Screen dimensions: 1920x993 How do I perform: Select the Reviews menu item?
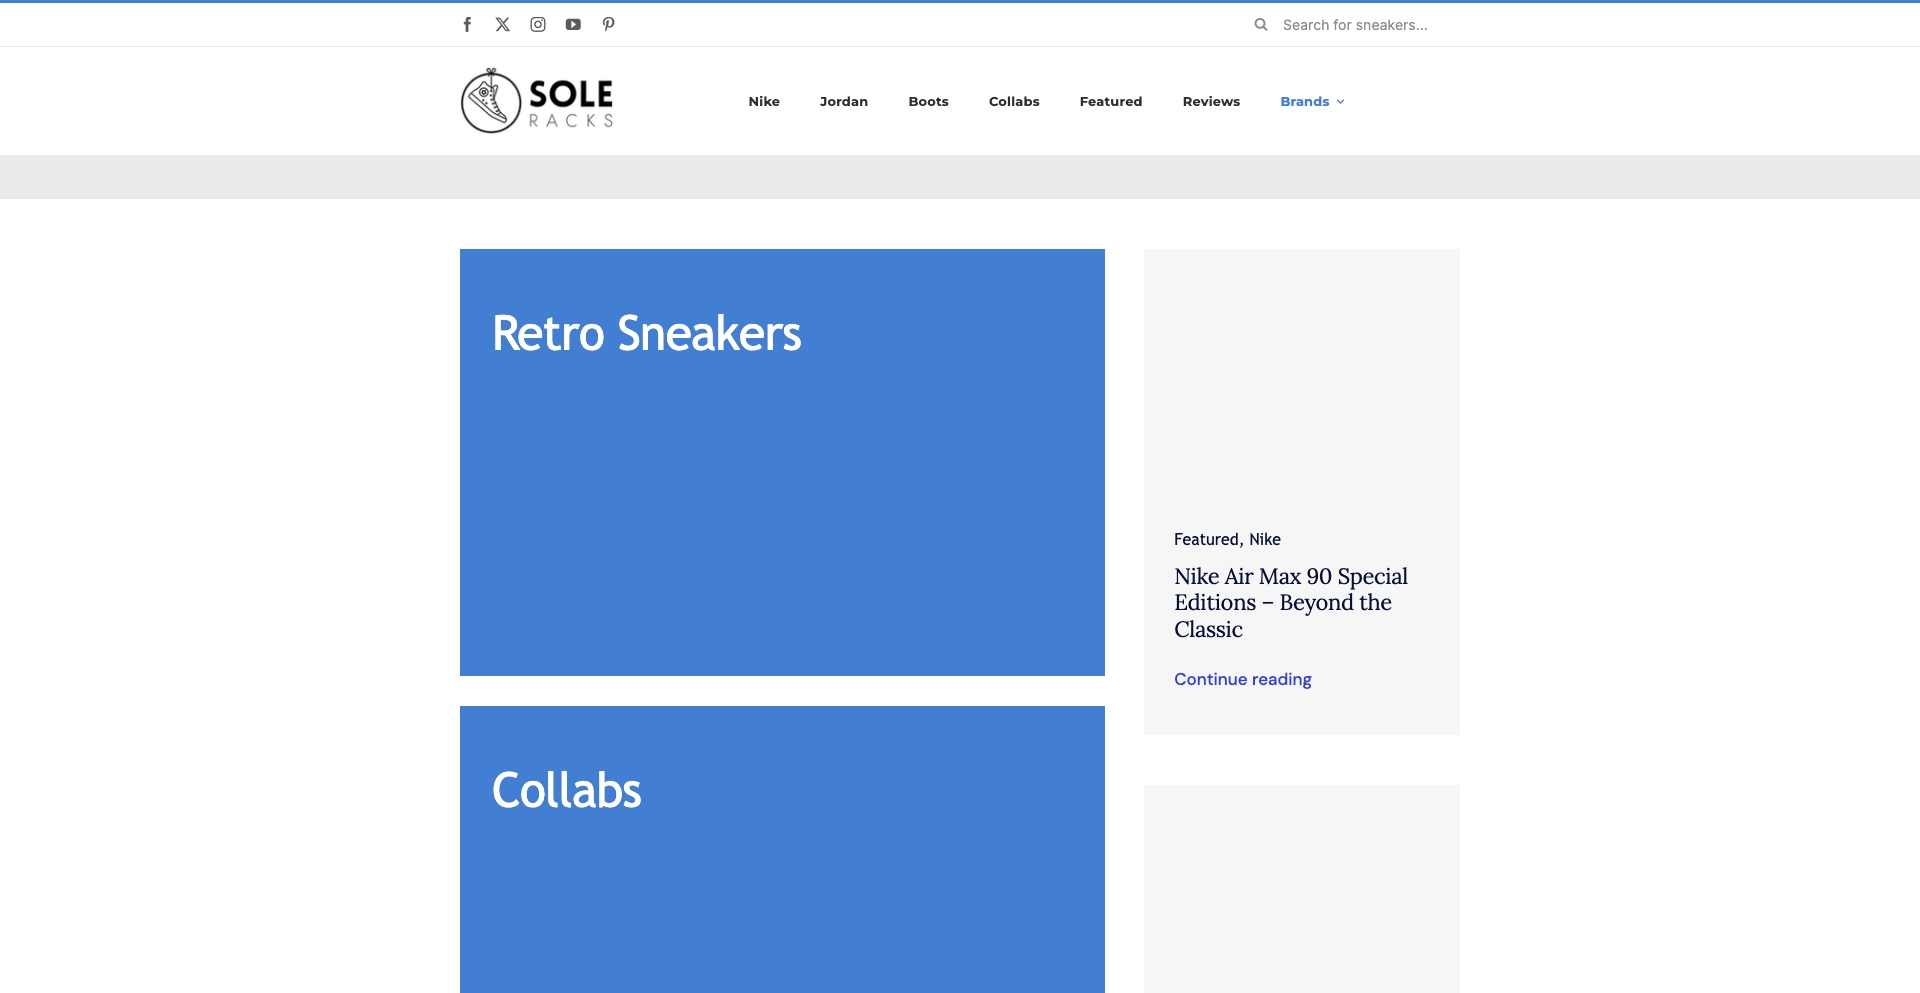pyautogui.click(x=1211, y=101)
